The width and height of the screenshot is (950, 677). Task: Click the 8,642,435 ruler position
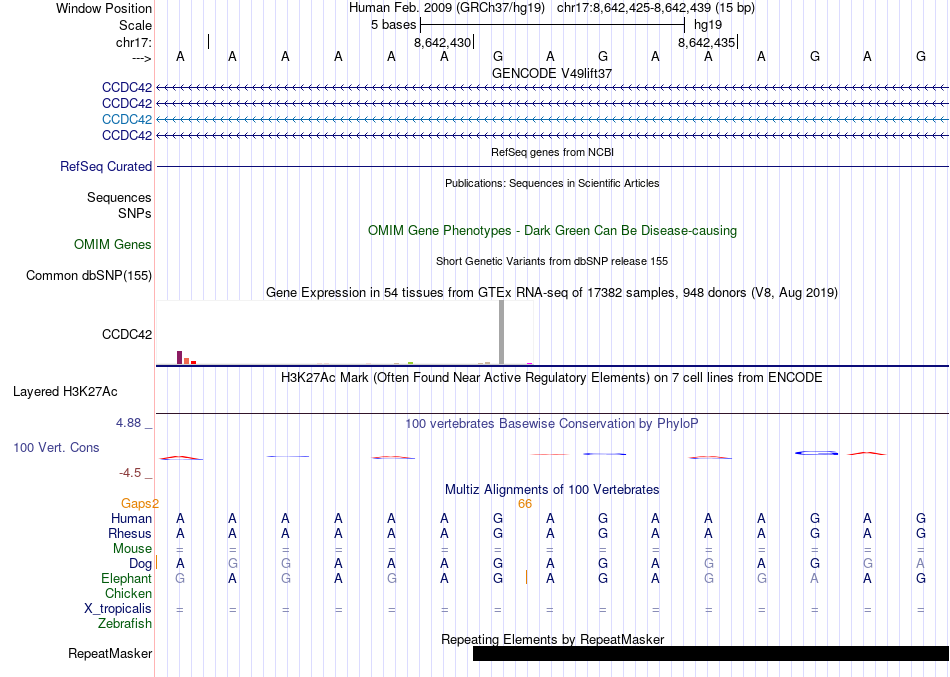coord(706,42)
